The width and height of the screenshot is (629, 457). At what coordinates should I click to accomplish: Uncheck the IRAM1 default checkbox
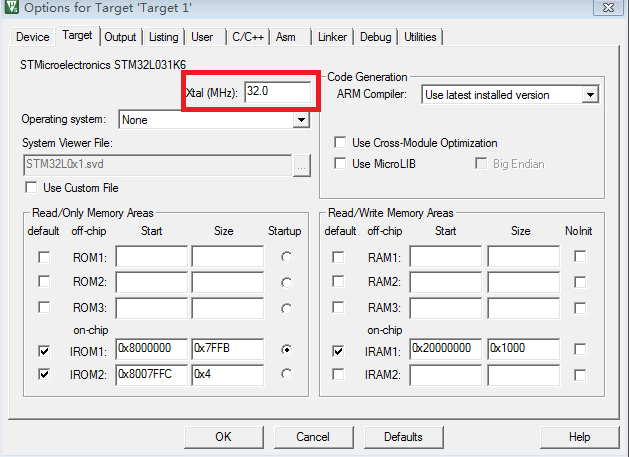pyautogui.click(x=338, y=351)
